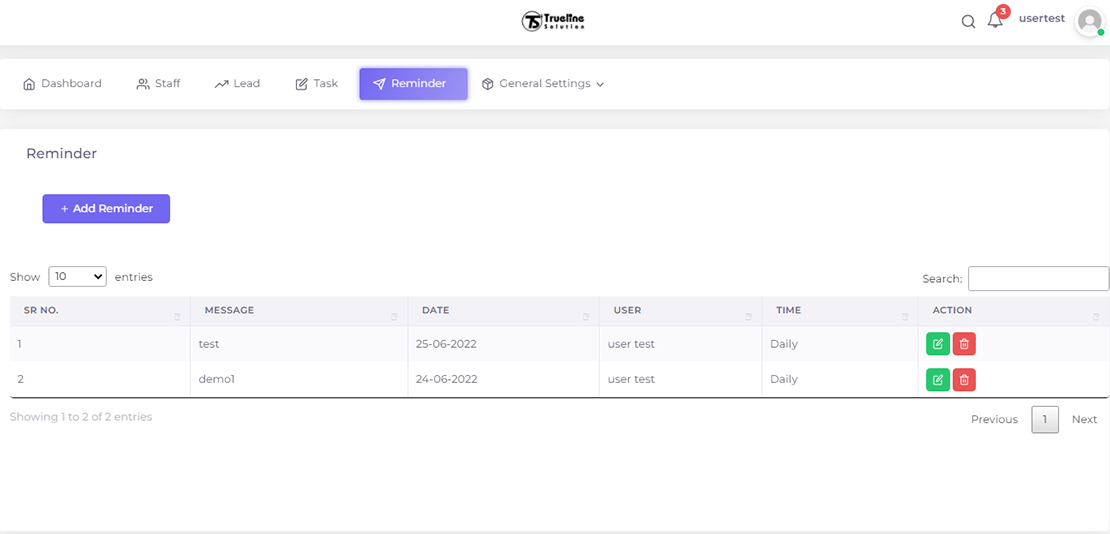Click the user avatar profile picture
Image resolution: width=1110 pixels, height=534 pixels.
1089,22
